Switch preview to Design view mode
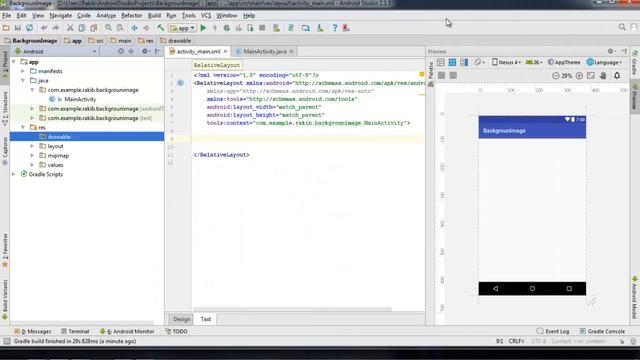 (441, 62)
